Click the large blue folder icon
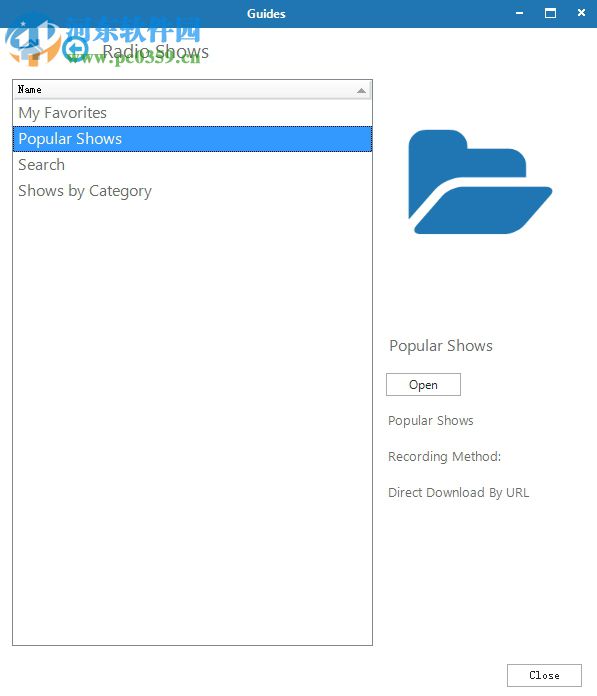The width and height of the screenshot is (597, 696). point(480,182)
